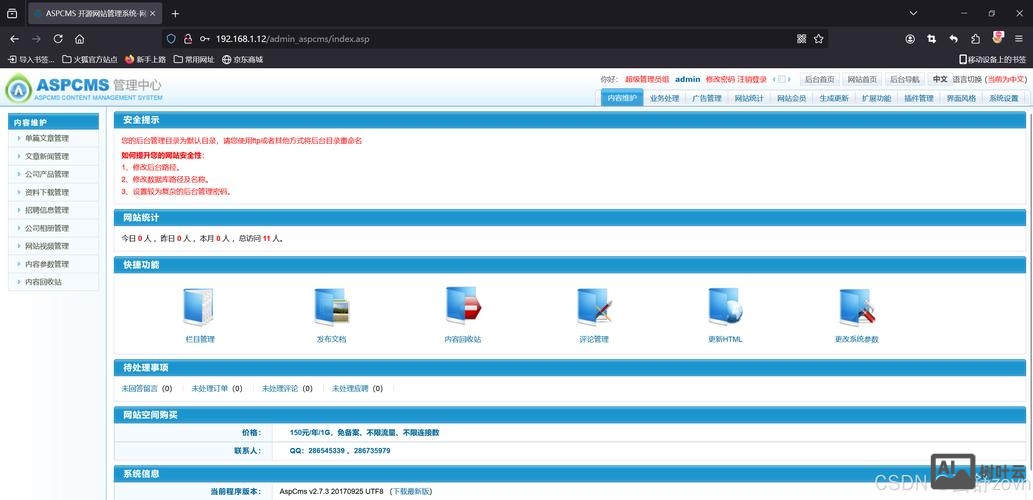This screenshot has height=500, width=1033.
Task: Click the shield tracking protection icon
Action: point(171,39)
